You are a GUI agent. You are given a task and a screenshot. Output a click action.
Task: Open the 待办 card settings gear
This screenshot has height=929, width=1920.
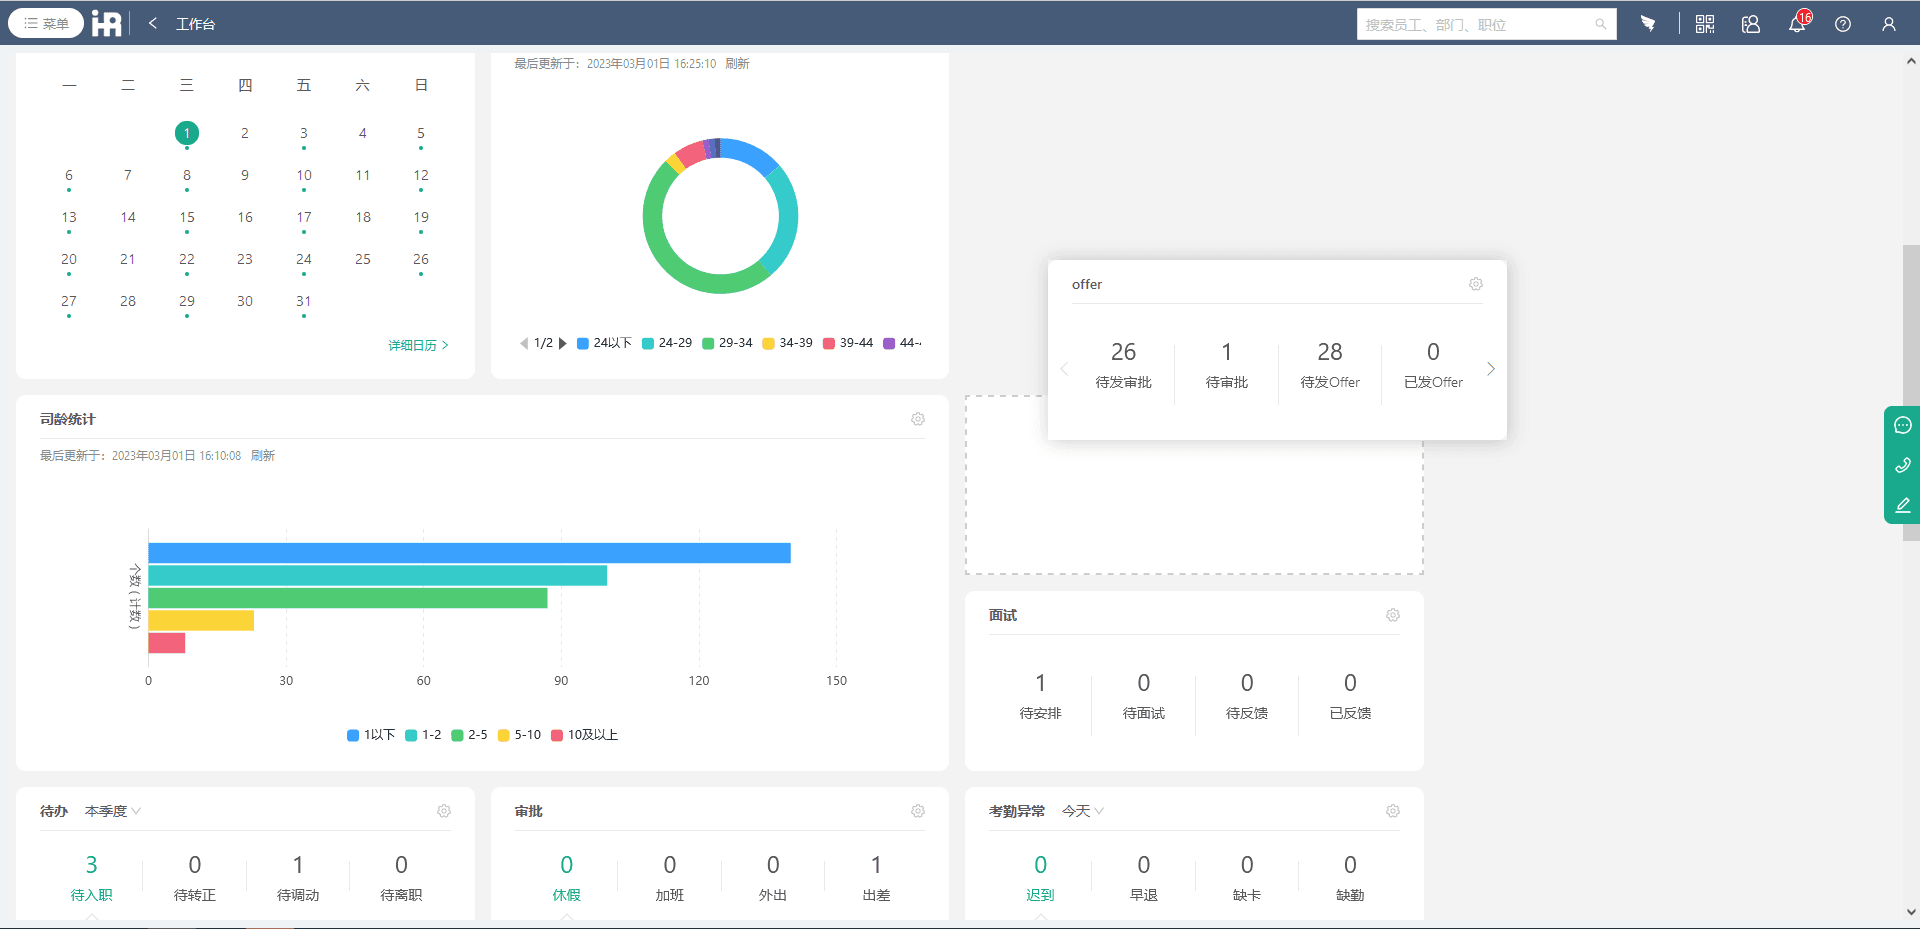tap(444, 811)
